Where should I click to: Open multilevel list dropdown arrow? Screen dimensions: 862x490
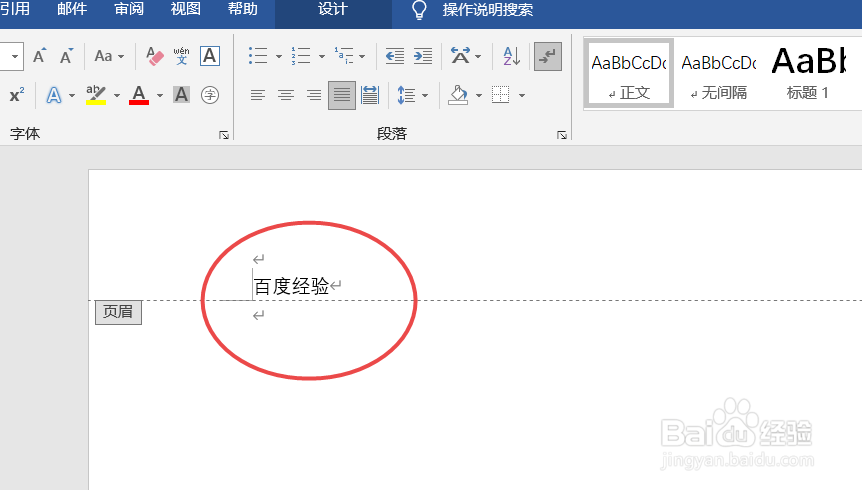pyautogui.click(x=362, y=56)
